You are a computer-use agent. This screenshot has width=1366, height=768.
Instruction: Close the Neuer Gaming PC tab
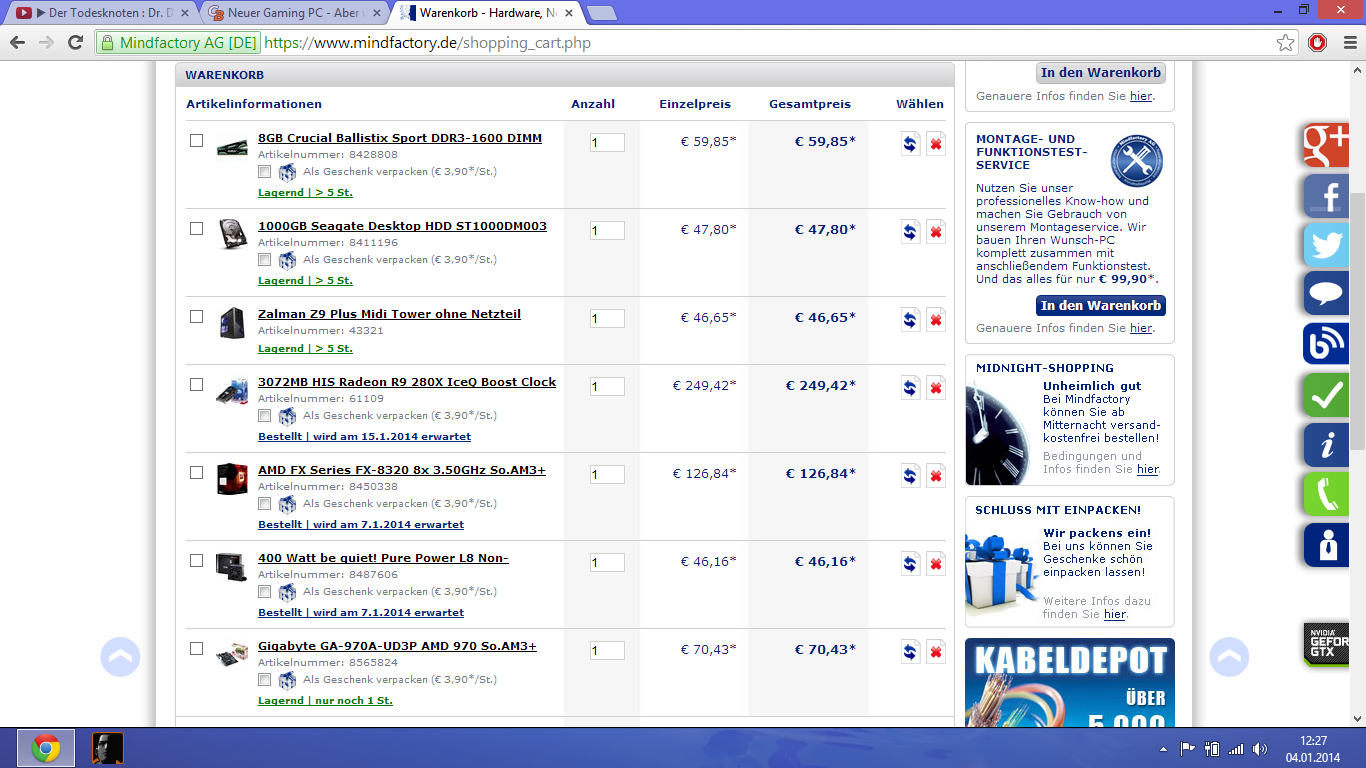(377, 13)
